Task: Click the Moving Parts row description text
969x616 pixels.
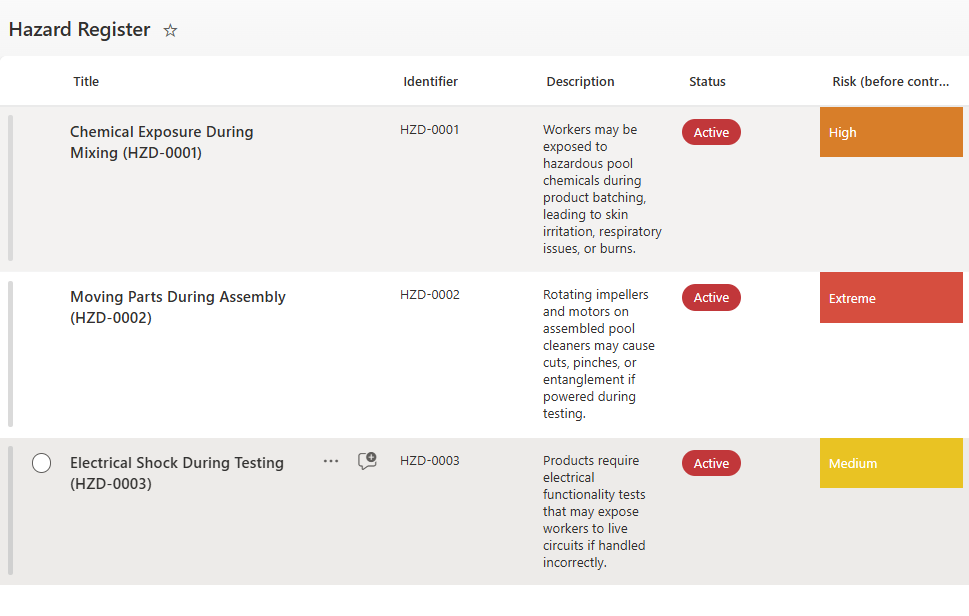Action: (598, 354)
